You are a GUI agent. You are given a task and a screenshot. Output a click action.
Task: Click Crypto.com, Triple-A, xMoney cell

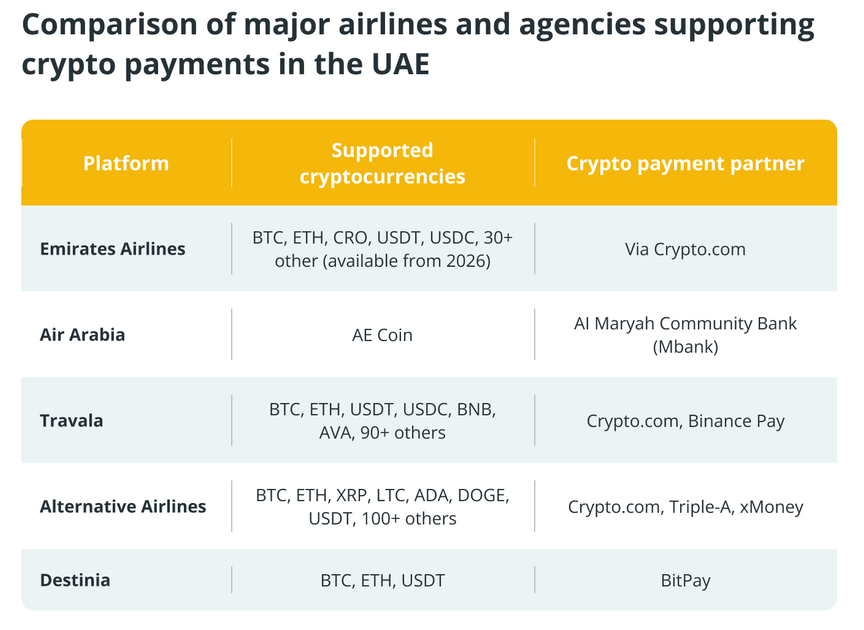(x=685, y=507)
